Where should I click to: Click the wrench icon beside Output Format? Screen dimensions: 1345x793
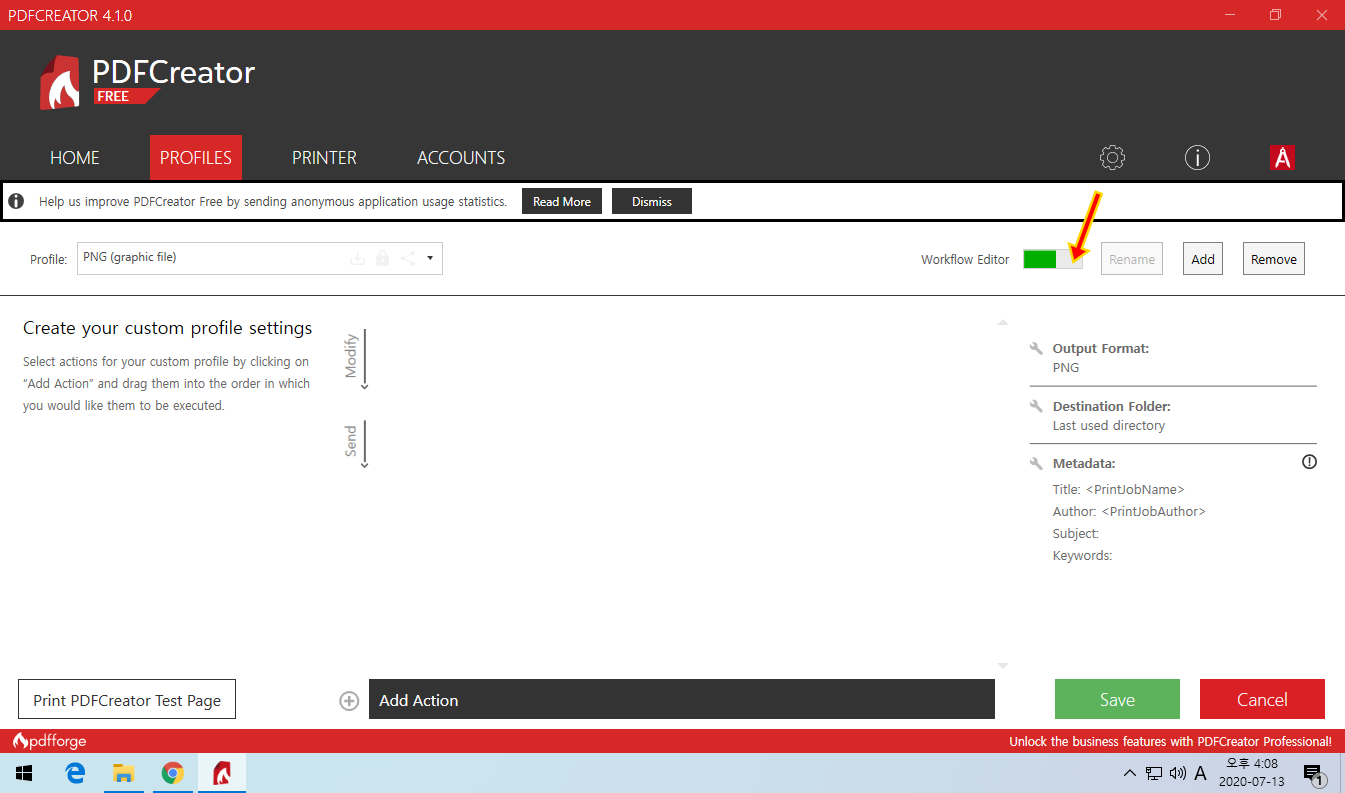(x=1036, y=349)
